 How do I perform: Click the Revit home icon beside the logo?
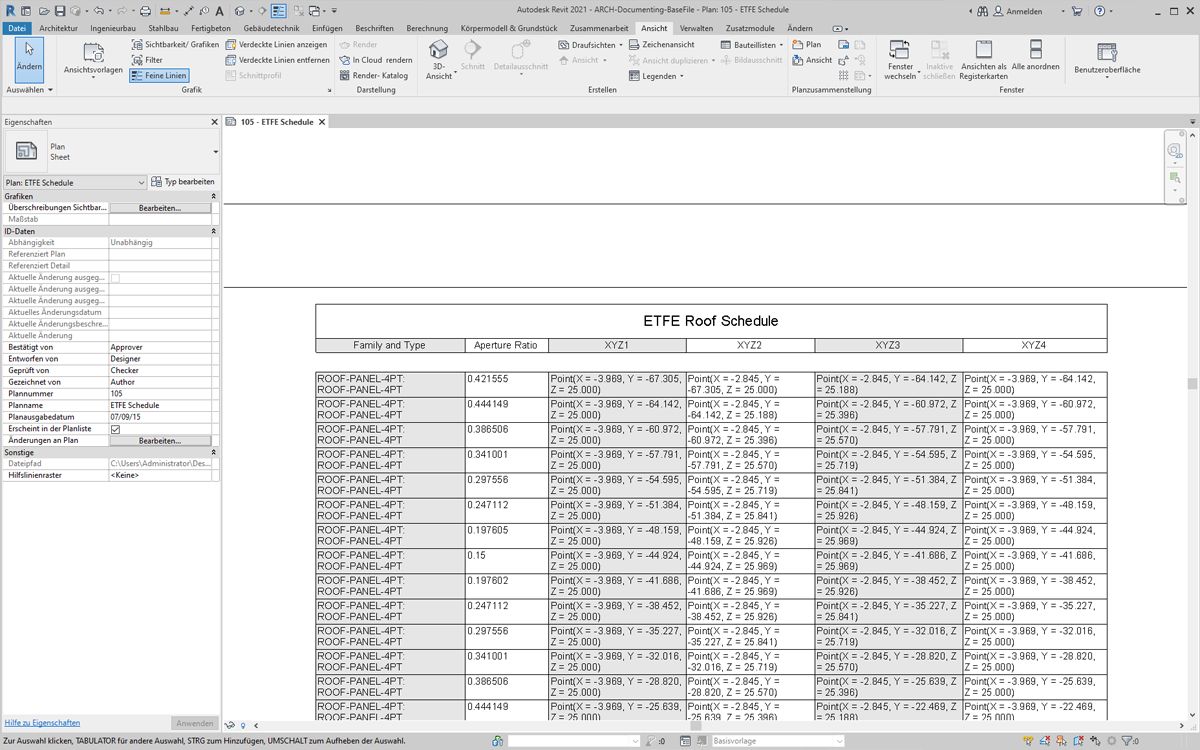point(26,11)
